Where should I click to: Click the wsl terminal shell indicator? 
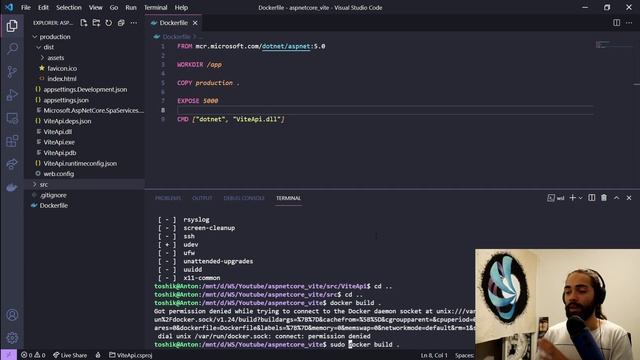pos(556,198)
